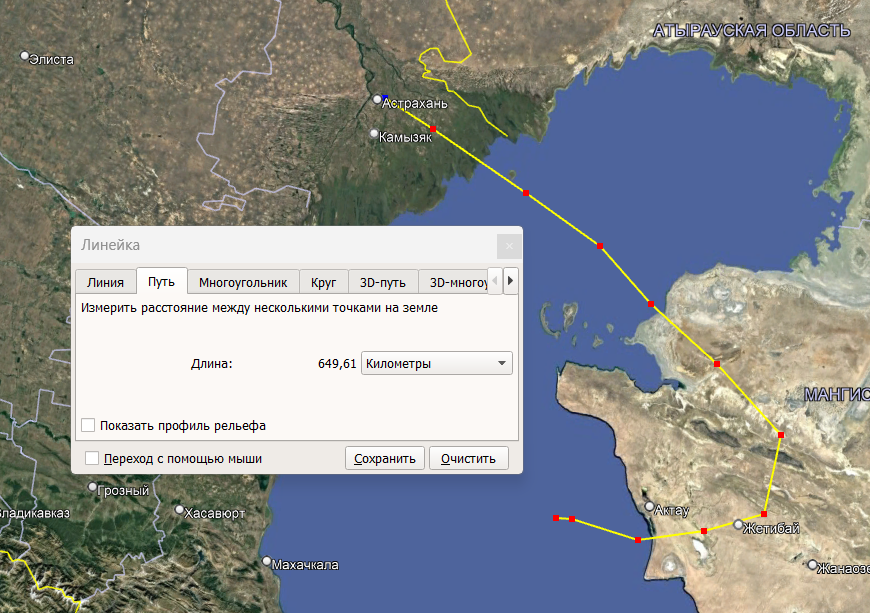Click the Жетибай city marker
Image resolution: width=870 pixels, height=613 pixels.
point(738,524)
